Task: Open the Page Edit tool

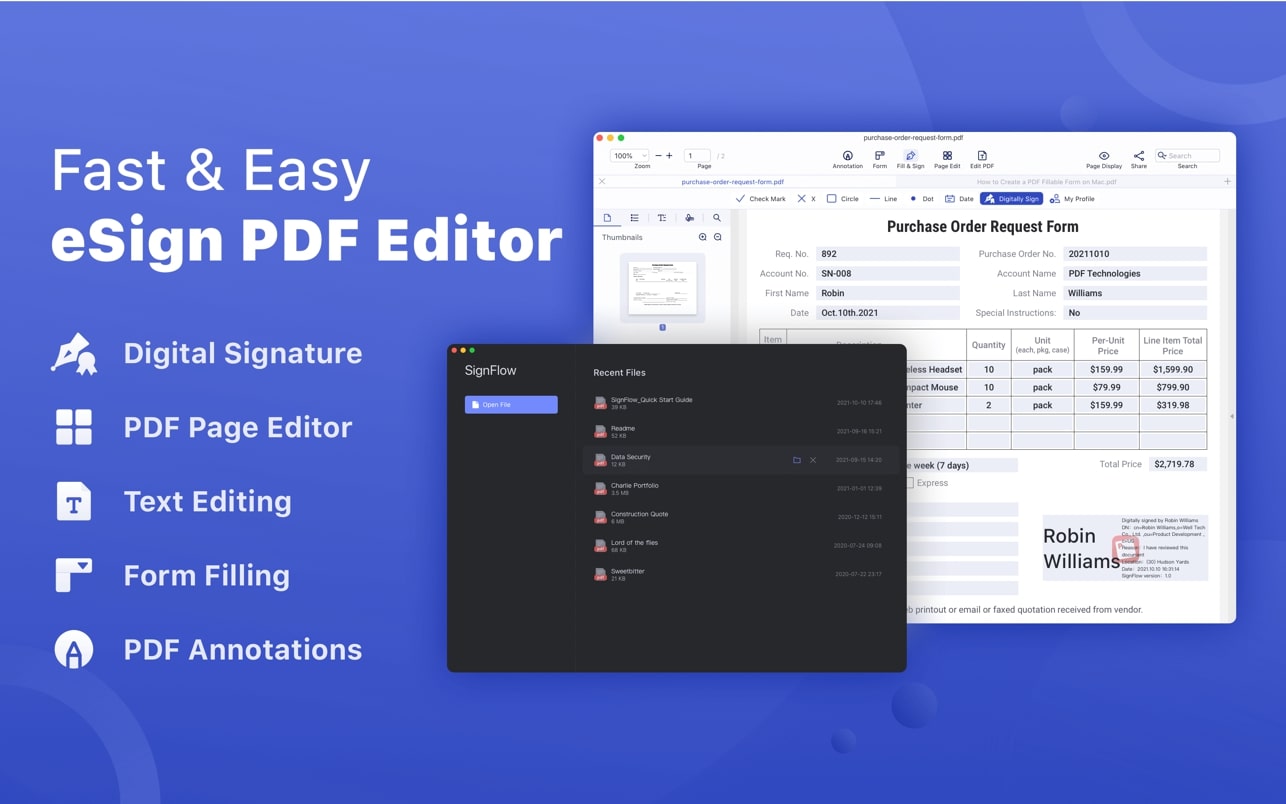Action: coord(946,157)
